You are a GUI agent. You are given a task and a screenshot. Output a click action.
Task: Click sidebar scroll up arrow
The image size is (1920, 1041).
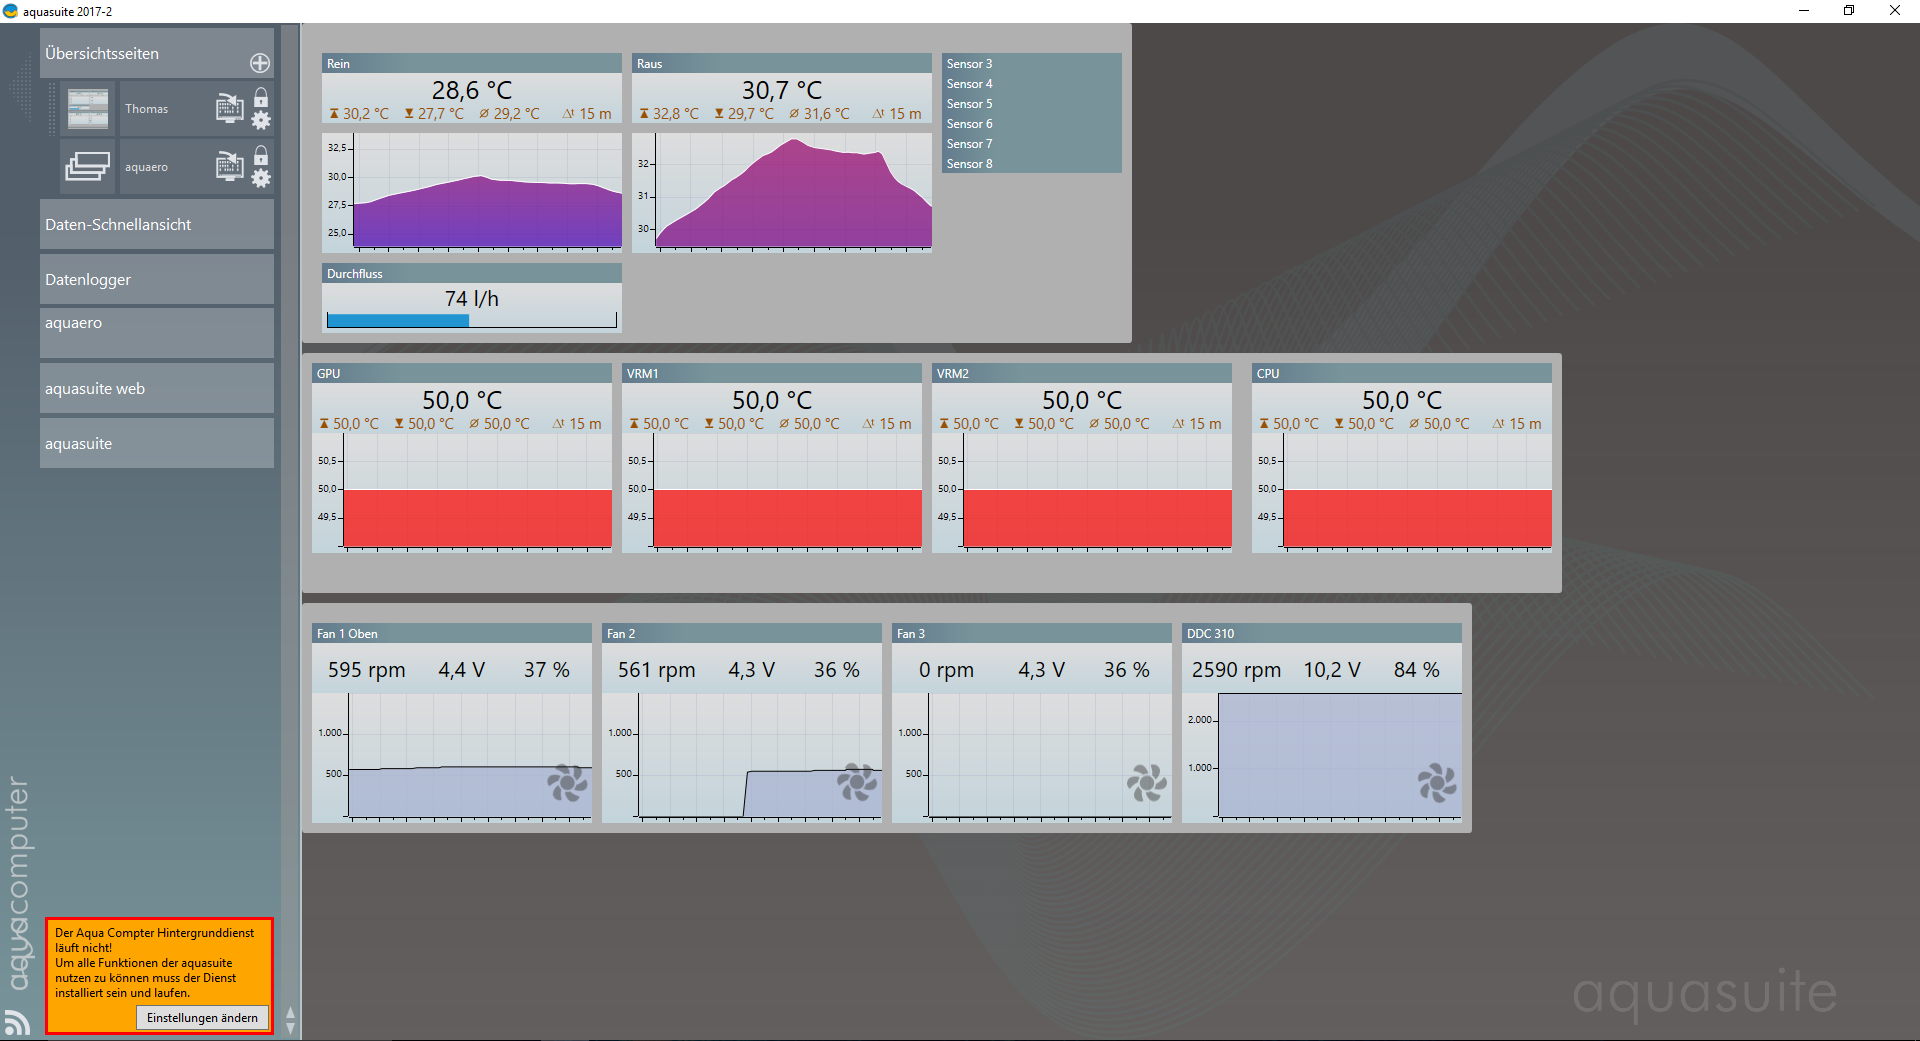(290, 1013)
